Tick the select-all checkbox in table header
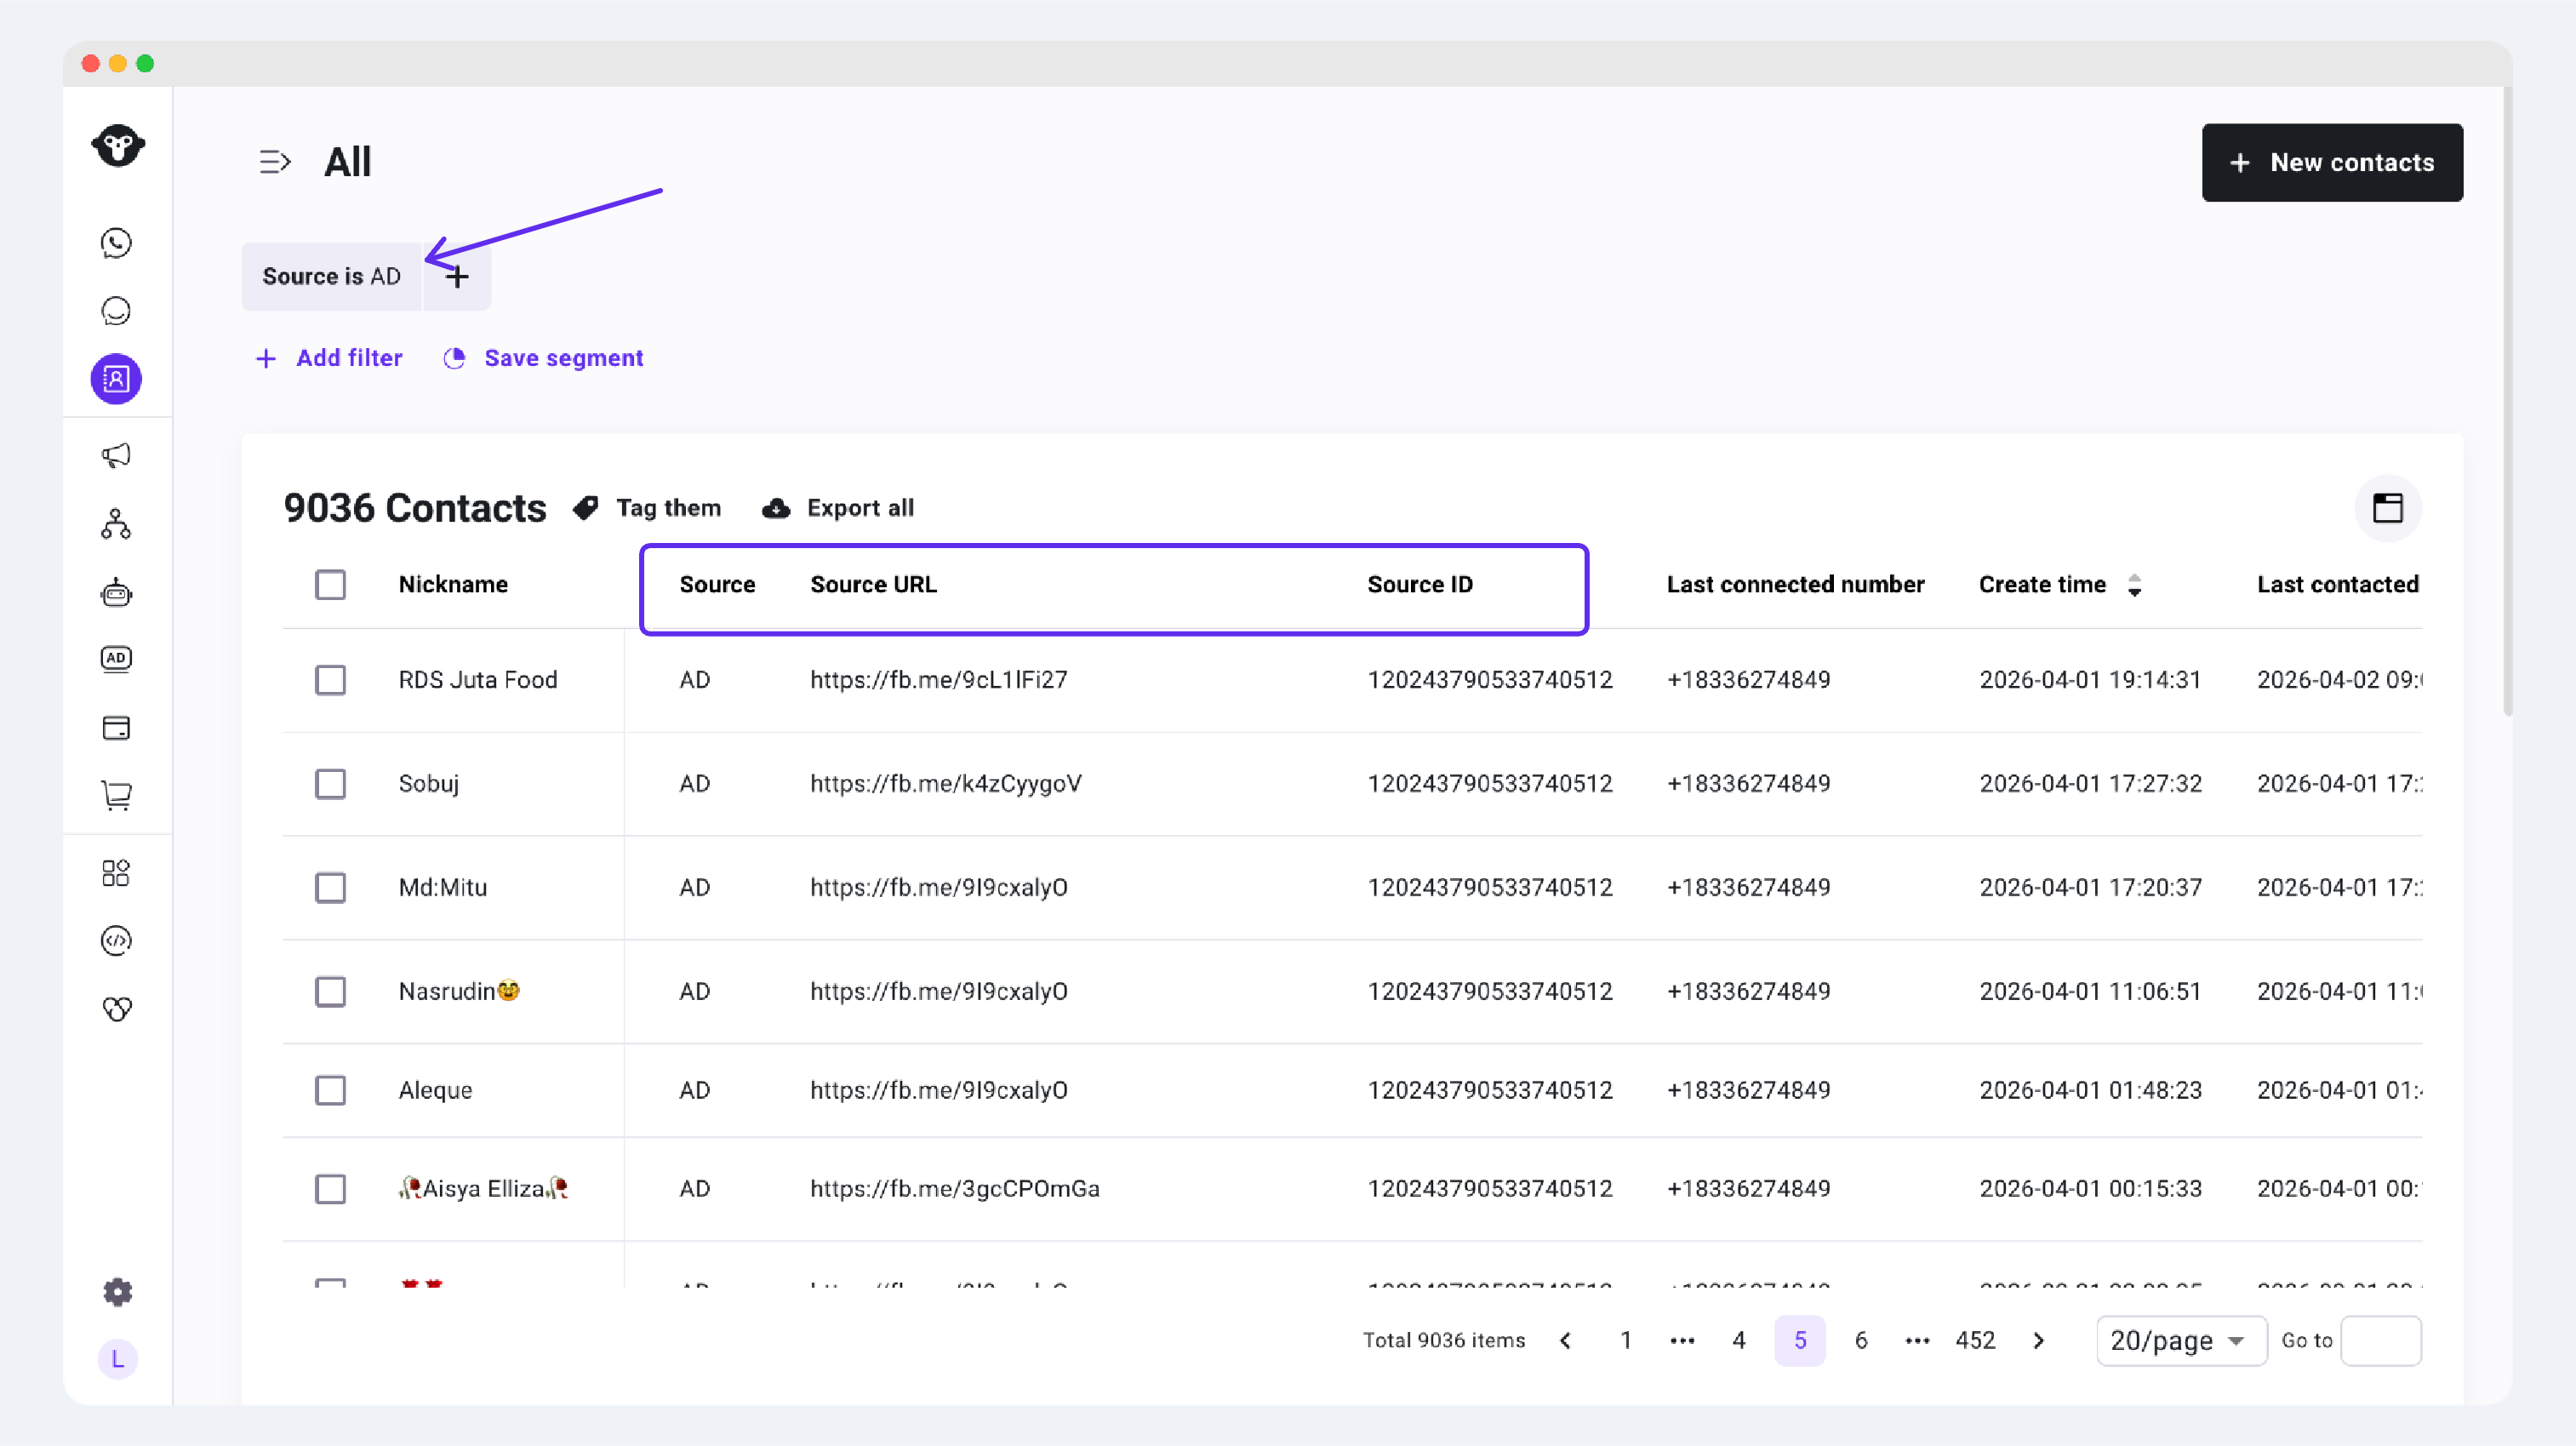Viewport: 2576px width, 1446px height. point(330,585)
